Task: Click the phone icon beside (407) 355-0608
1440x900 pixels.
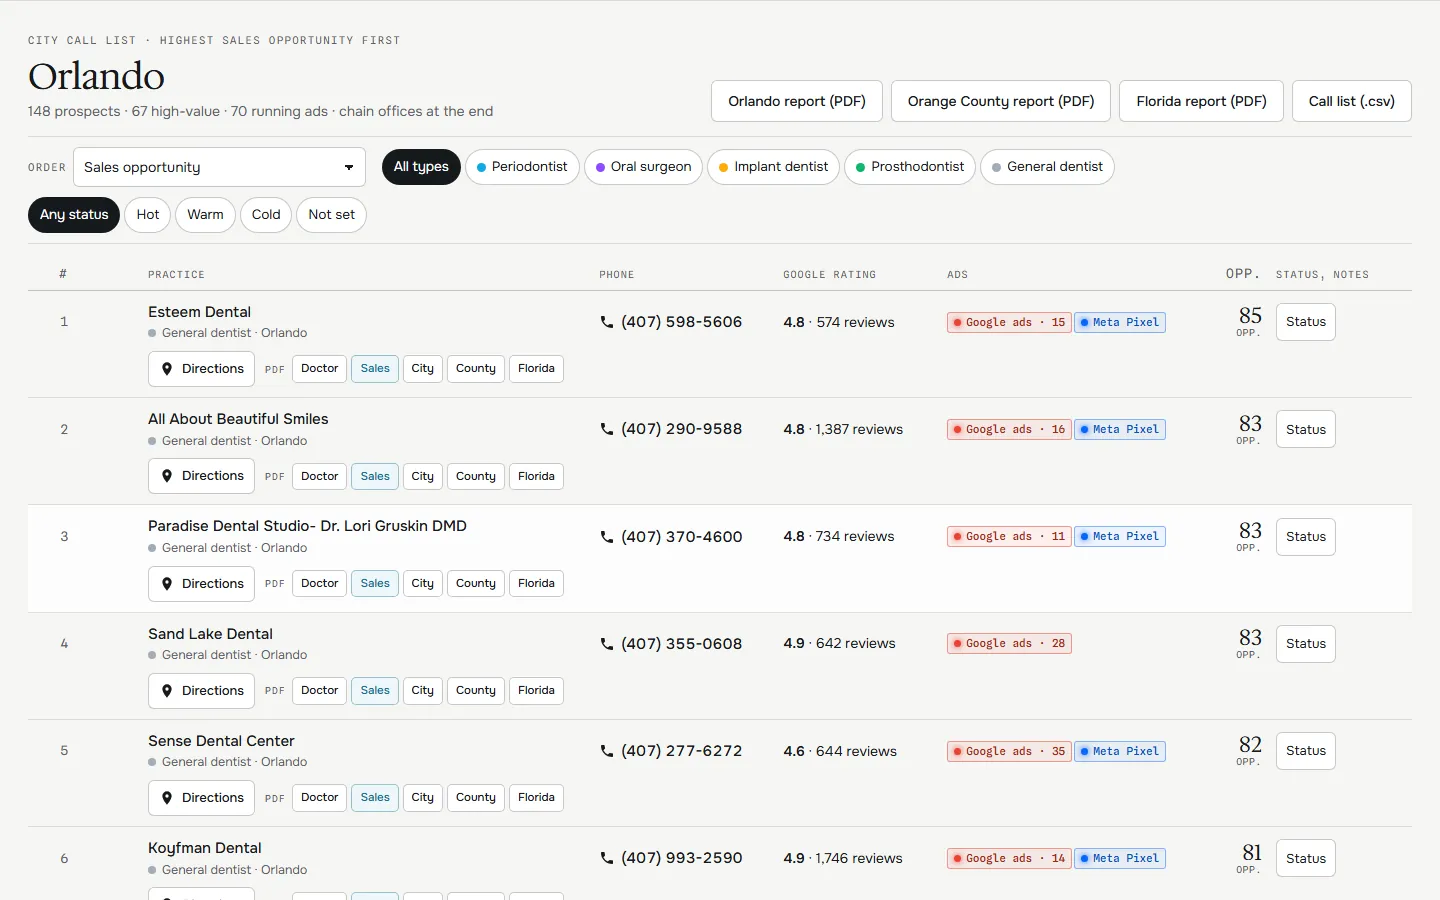Action: (606, 644)
